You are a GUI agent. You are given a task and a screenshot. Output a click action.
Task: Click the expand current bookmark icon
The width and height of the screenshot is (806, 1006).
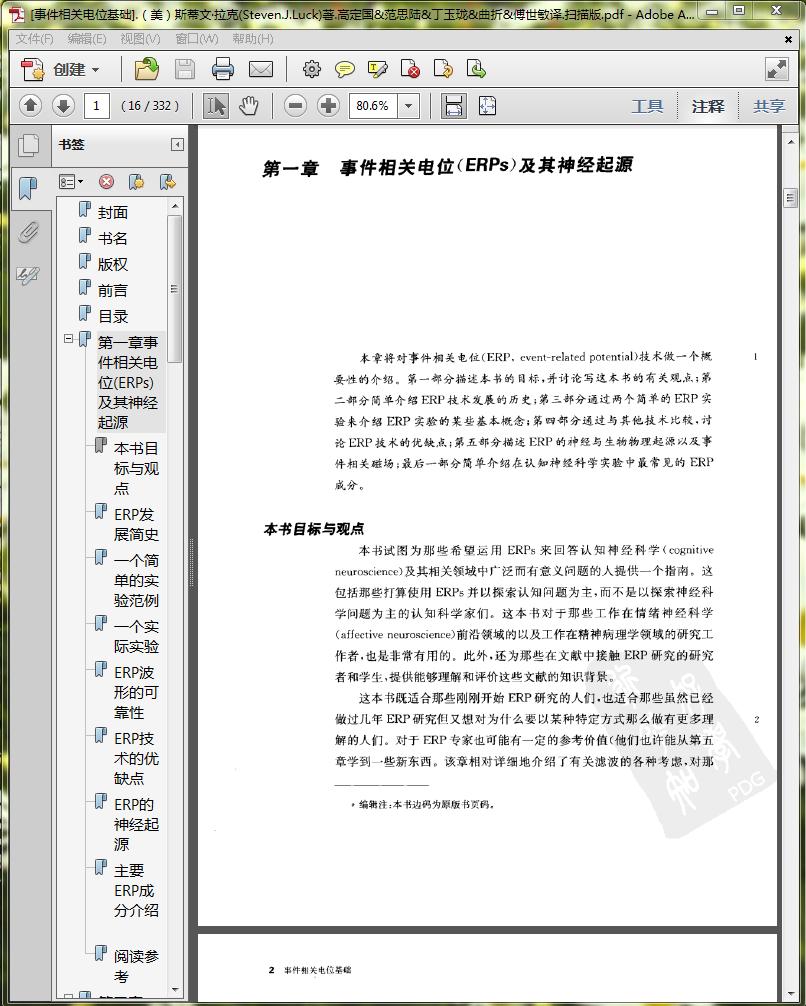tap(167, 182)
